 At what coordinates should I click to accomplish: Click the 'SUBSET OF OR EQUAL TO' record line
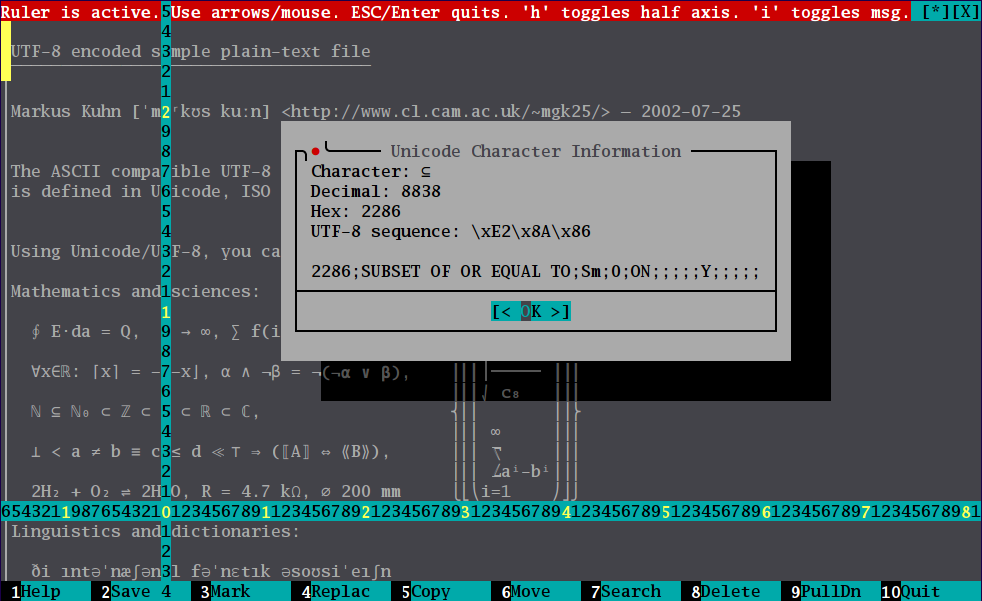(x=535, y=272)
